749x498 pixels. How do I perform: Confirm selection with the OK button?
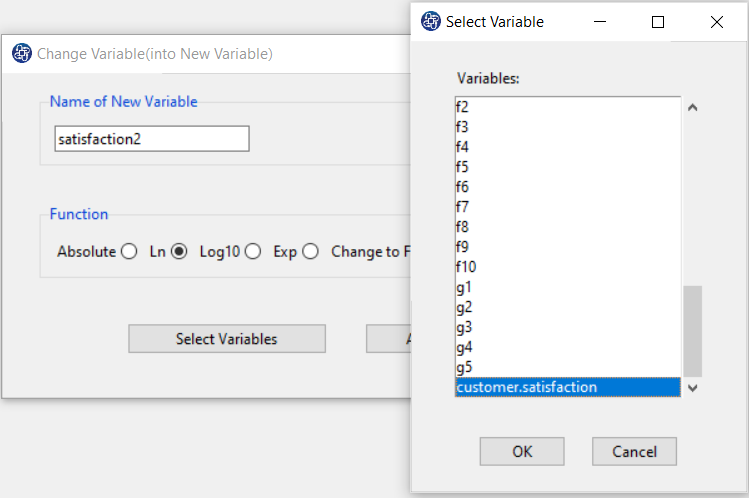[x=521, y=451]
